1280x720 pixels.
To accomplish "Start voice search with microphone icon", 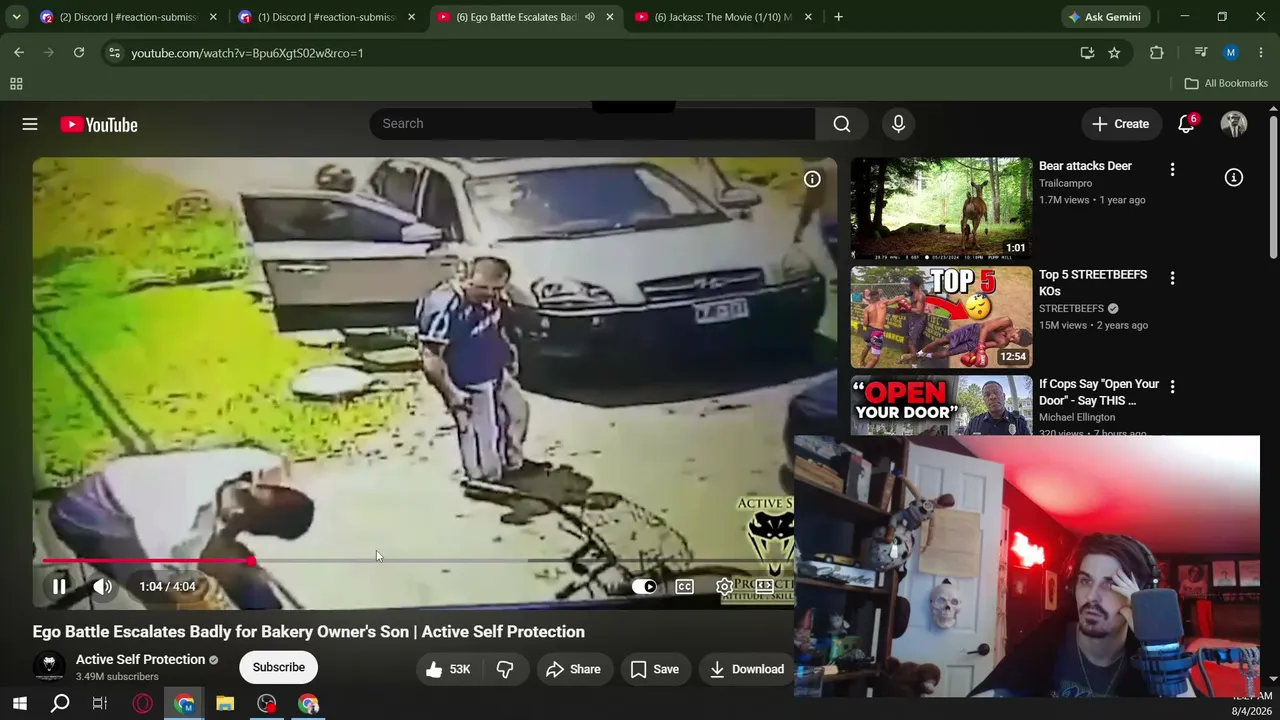I will coord(898,124).
